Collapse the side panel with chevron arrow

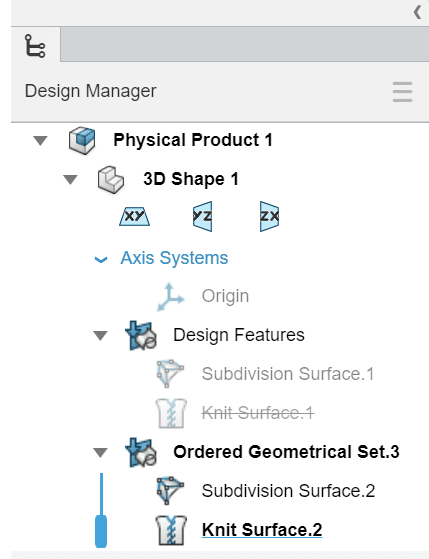pos(417,12)
